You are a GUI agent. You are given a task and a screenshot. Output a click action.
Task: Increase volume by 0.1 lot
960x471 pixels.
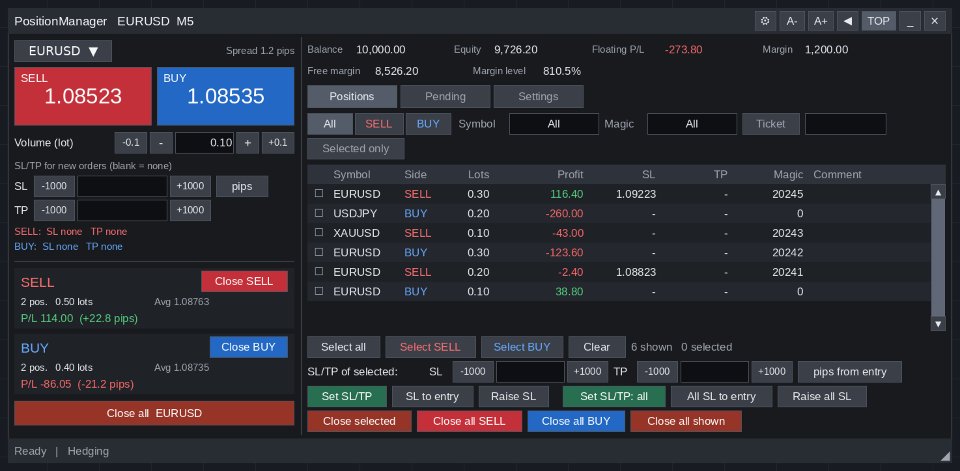pyautogui.click(x=278, y=143)
